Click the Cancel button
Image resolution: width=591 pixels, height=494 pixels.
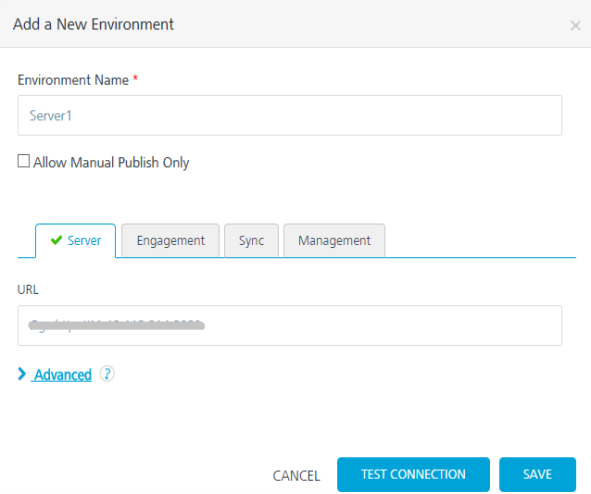coord(296,476)
